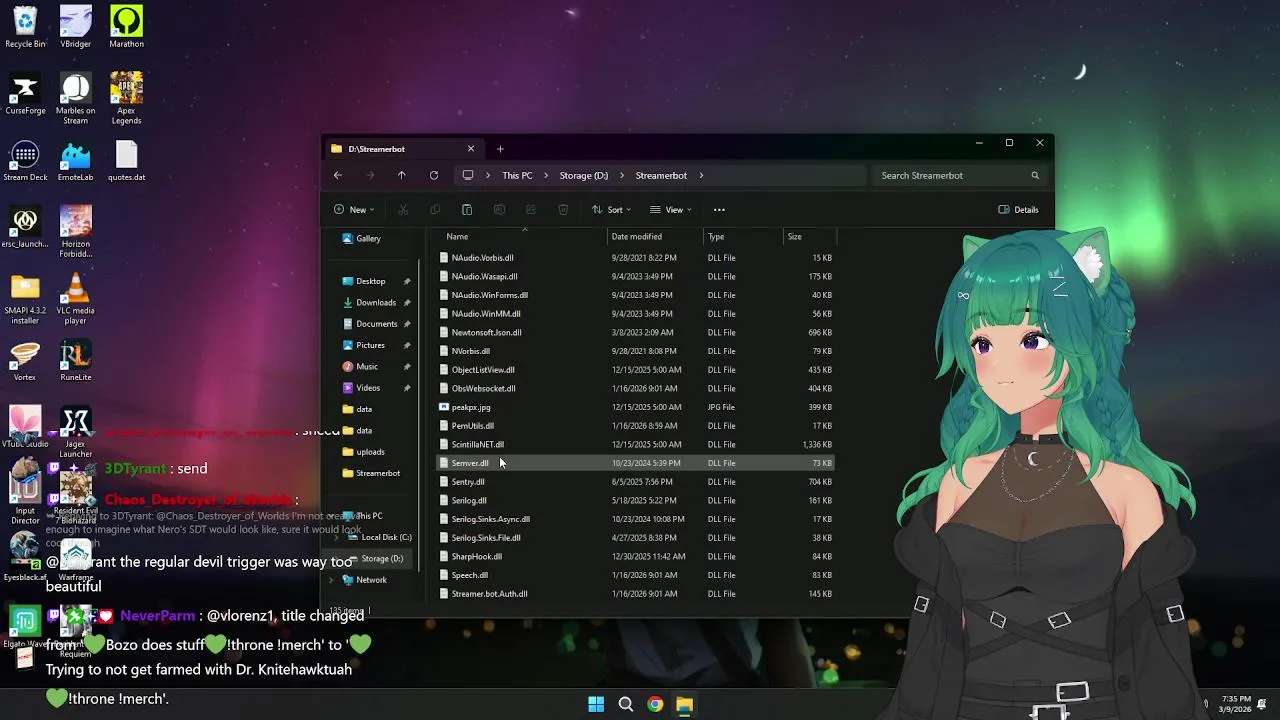Viewport: 1280px width, 720px height.
Task: Expand Local Disk (C:) tree node
Action: (x=338, y=537)
